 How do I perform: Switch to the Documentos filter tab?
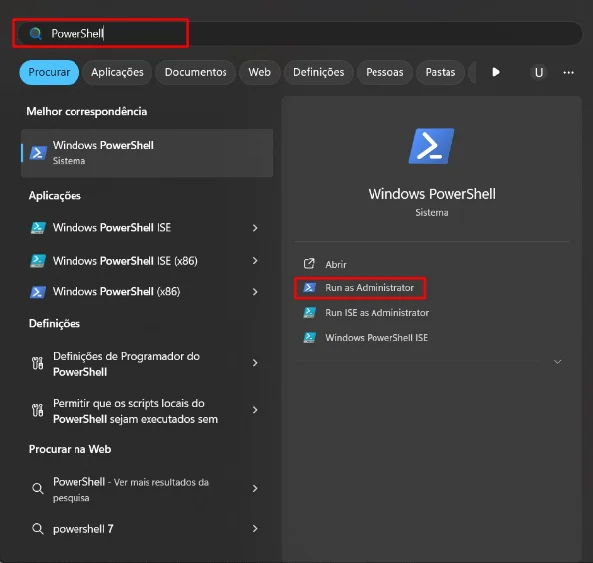coord(196,72)
